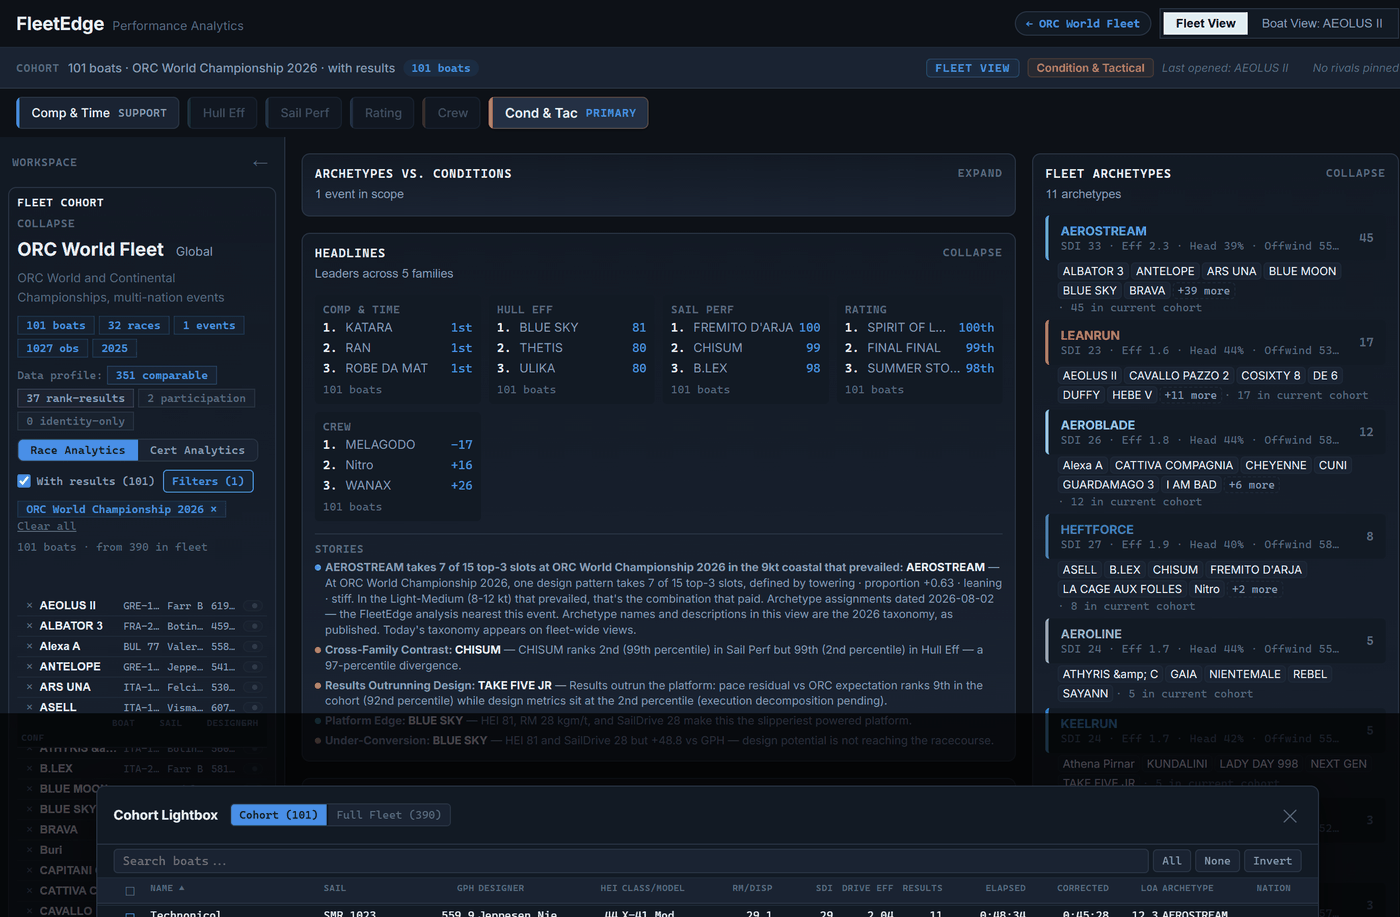
Task: Toggle the With results checkbox
Action: pyautogui.click(x=24, y=481)
